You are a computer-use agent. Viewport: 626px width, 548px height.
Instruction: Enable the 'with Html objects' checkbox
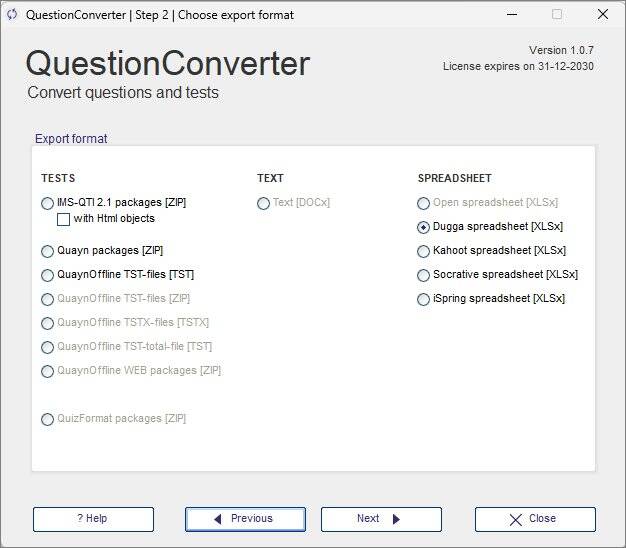pyautogui.click(x=63, y=219)
